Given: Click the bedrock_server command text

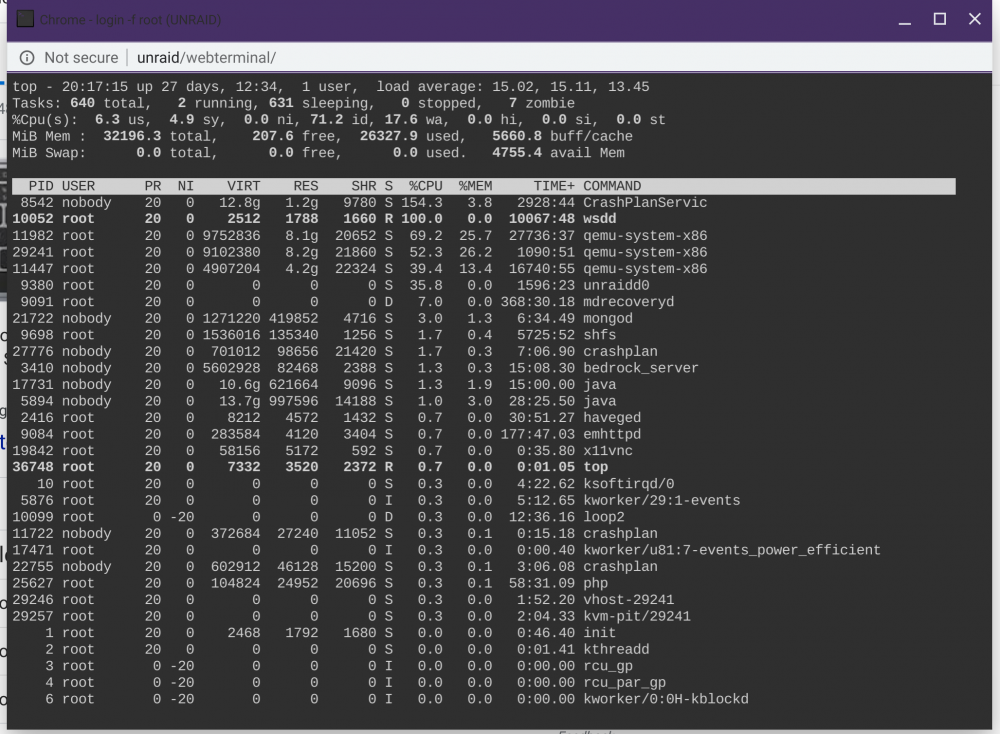Looking at the screenshot, I should click(641, 368).
